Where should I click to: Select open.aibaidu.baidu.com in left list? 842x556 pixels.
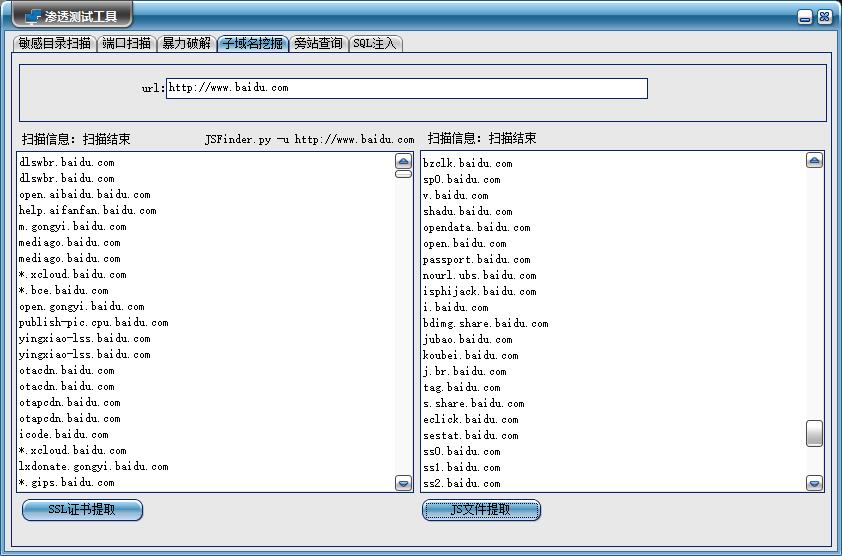85,194
